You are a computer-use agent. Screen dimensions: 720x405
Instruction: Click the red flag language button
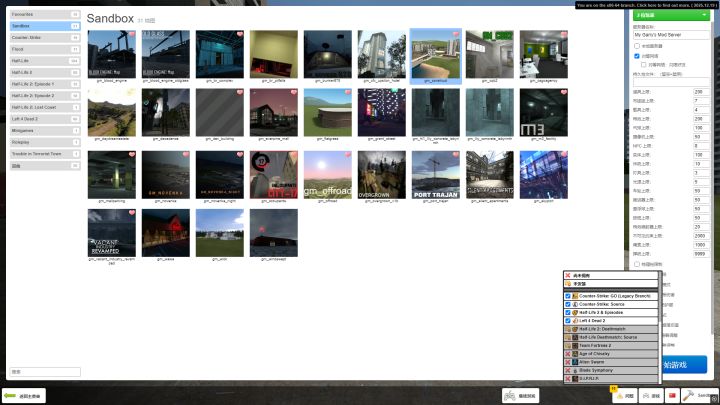672,395
